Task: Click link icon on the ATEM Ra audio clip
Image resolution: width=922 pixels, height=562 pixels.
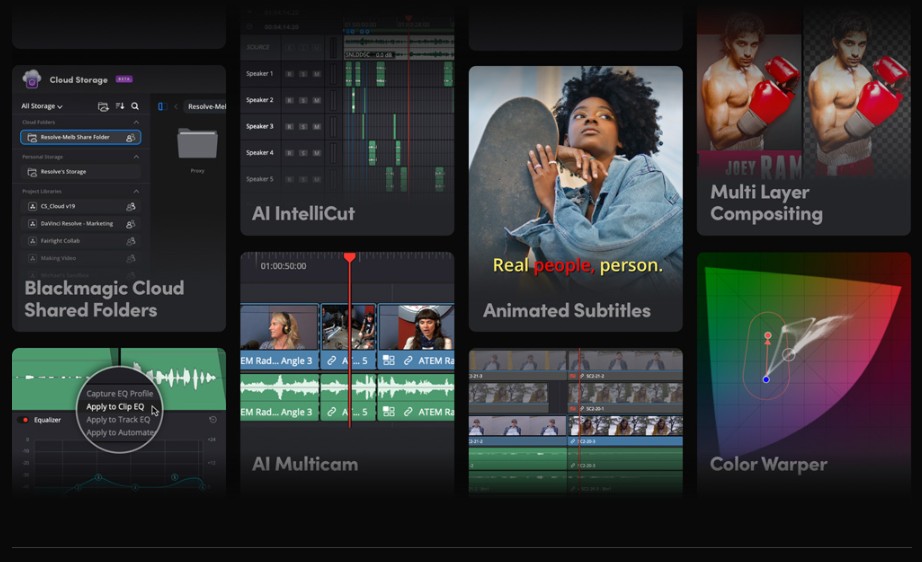Action: point(407,412)
